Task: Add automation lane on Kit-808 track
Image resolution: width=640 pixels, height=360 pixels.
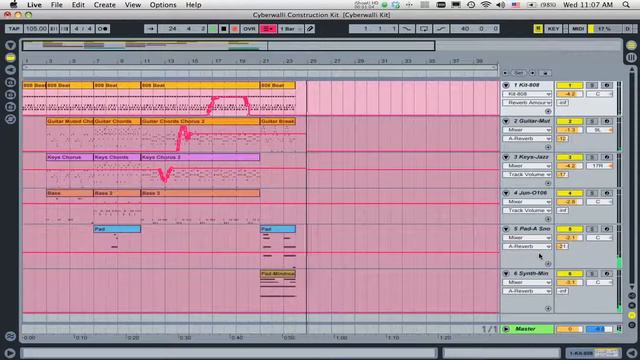Action: pyautogui.click(x=548, y=111)
